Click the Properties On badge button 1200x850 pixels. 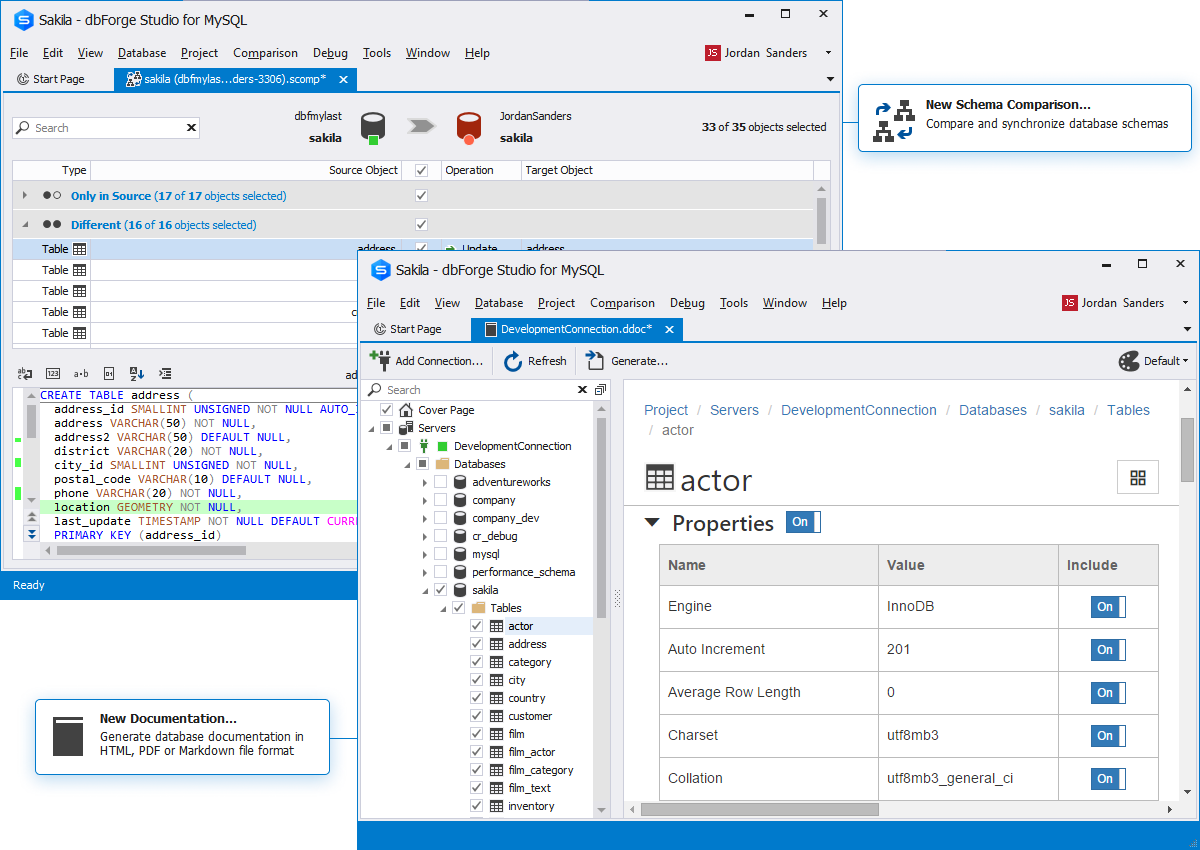coord(803,522)
